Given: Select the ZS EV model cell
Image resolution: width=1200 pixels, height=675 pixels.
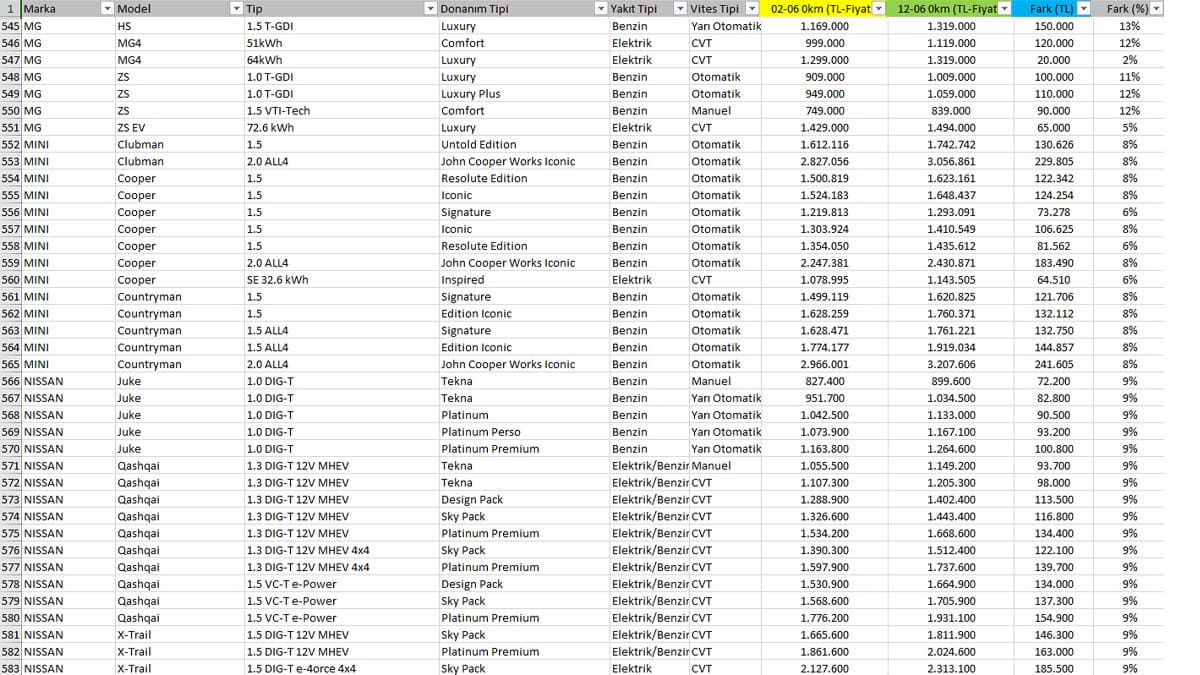Looking at the screenshot, I should coord(178,127).
